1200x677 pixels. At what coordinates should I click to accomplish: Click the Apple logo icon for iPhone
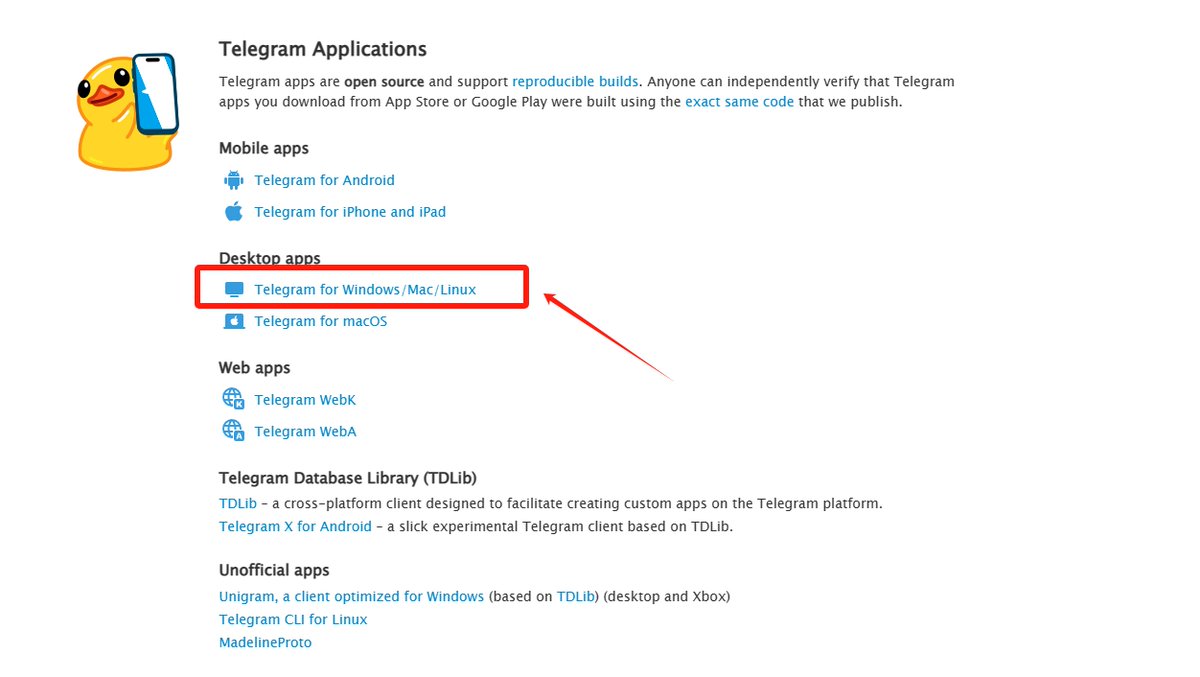pyautogui.click(x=234, y=211)
